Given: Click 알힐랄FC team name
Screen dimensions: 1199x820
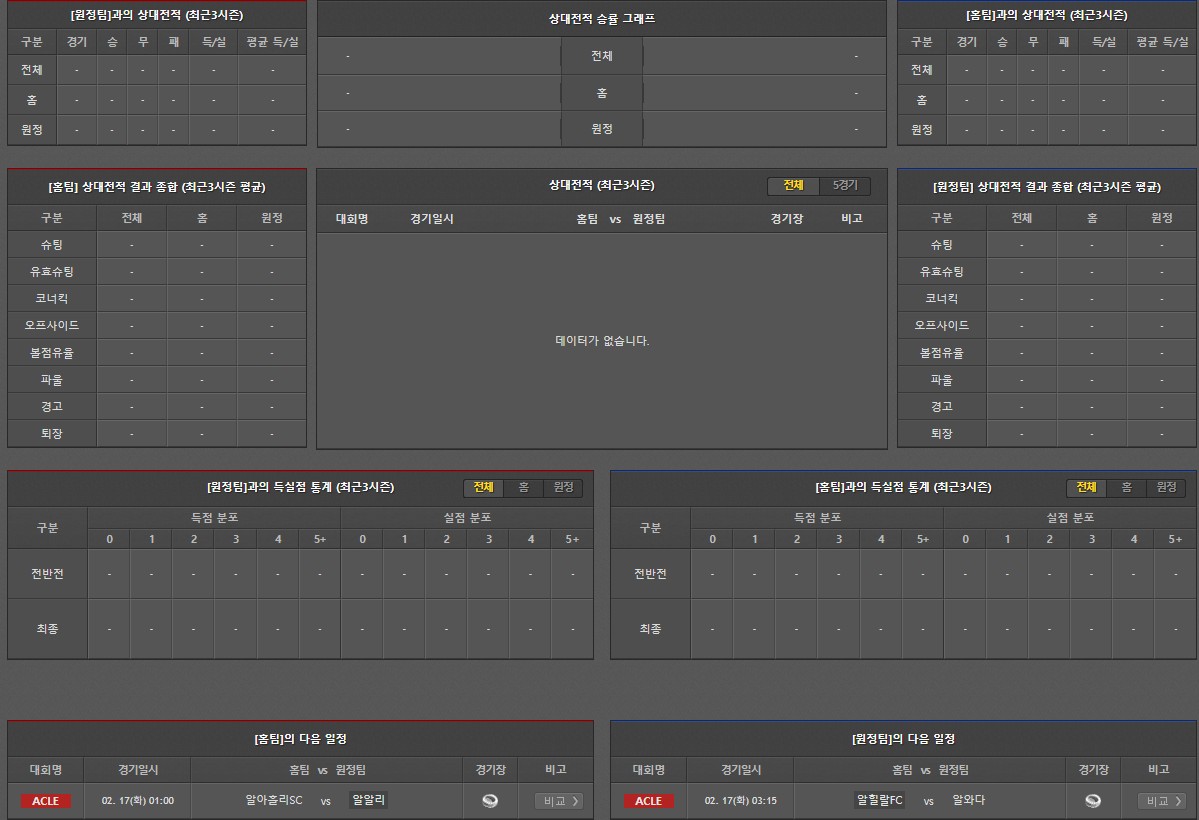Looking at the screenshot, I should click(879, 800).
